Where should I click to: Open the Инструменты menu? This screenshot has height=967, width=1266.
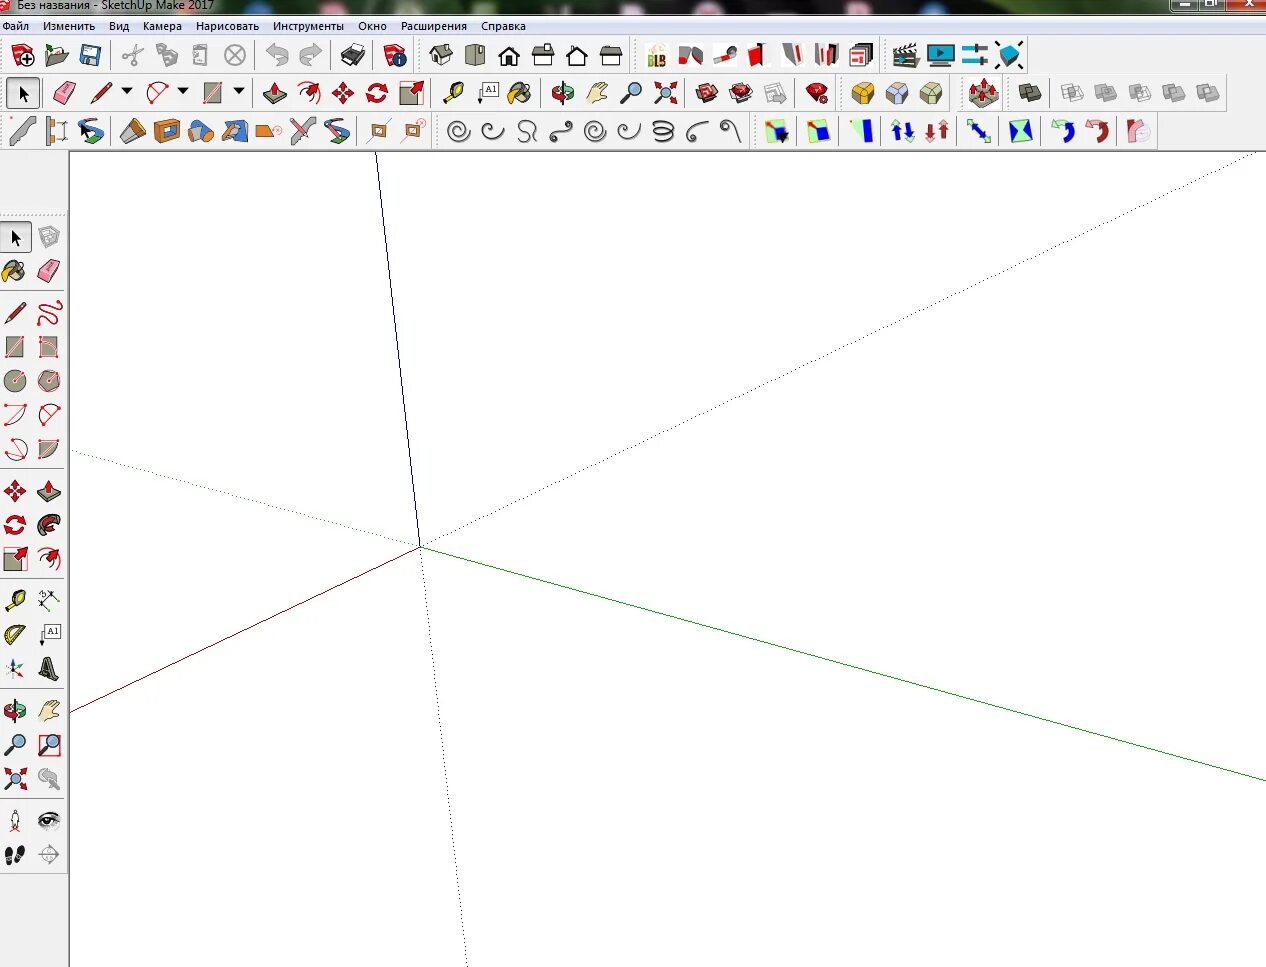[308, 26]
